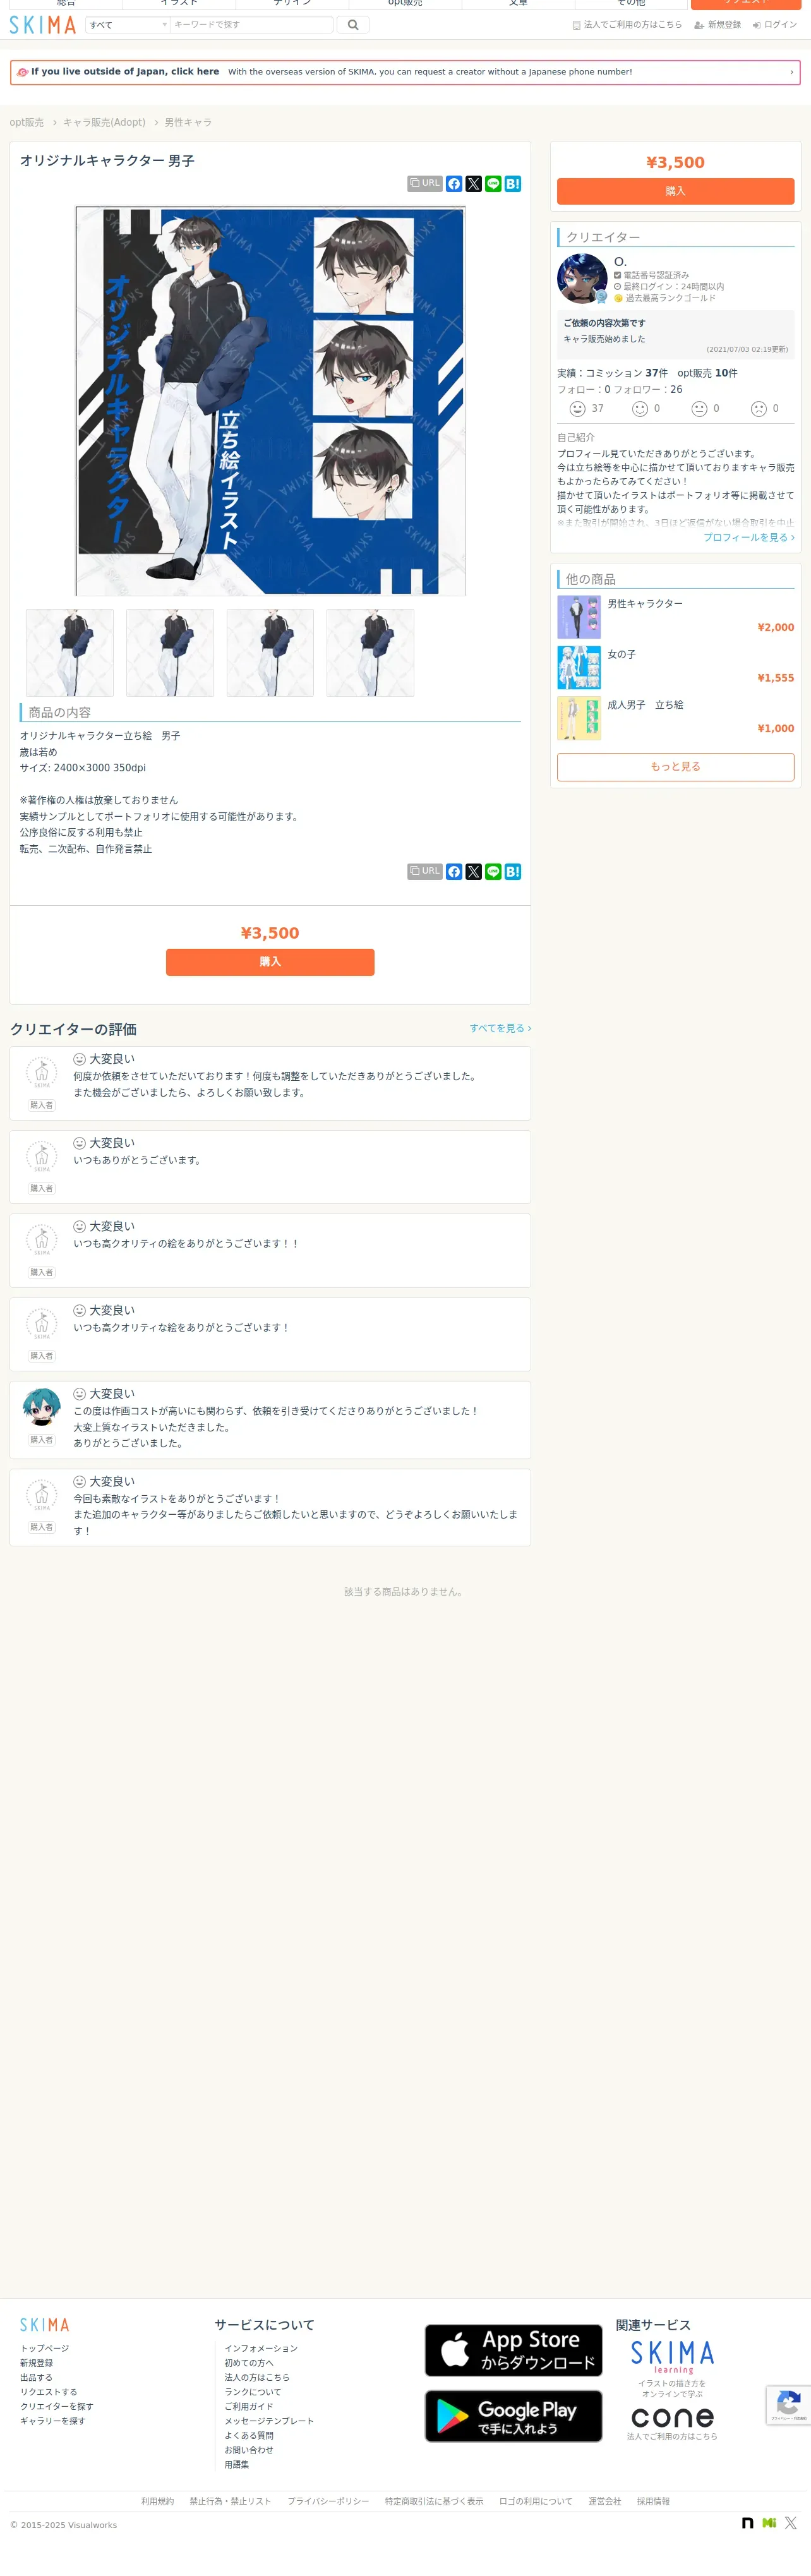Open プライバシーポリシー footer link

click(x=328, y=2501)
